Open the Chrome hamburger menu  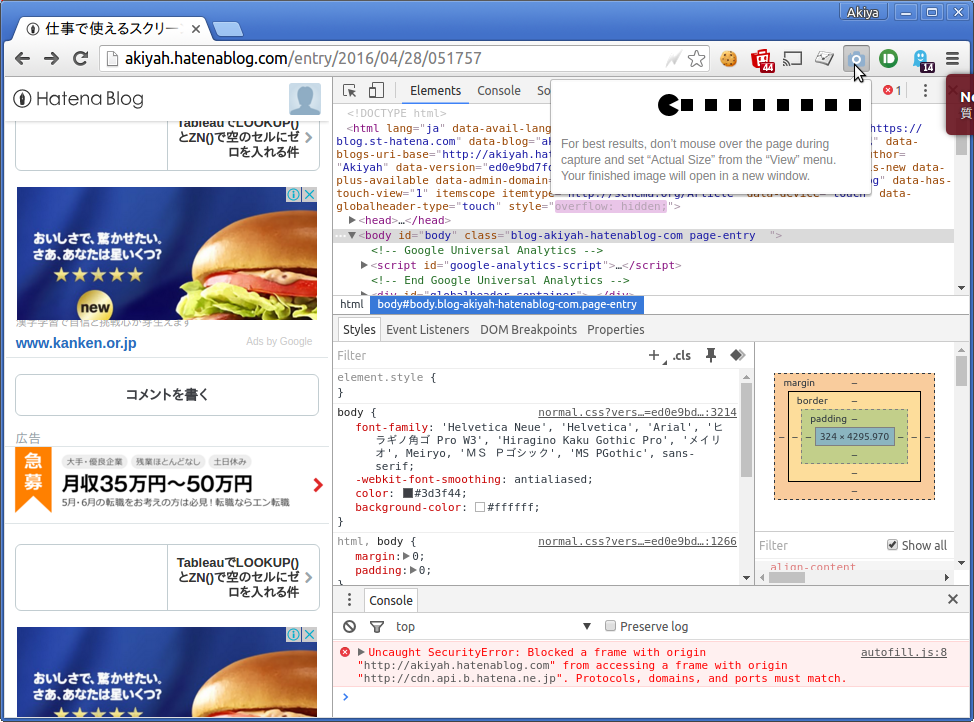click(952, 58)
